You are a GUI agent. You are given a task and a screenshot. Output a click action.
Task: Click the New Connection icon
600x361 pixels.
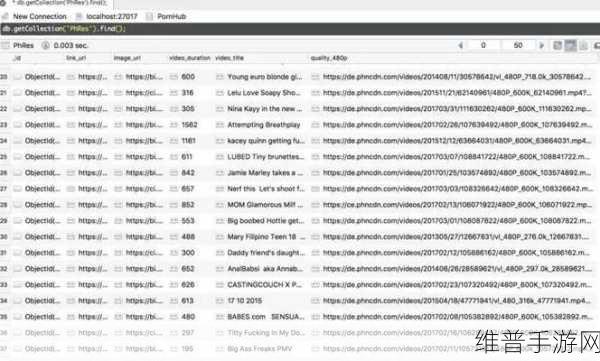click(x=5, y=16)
